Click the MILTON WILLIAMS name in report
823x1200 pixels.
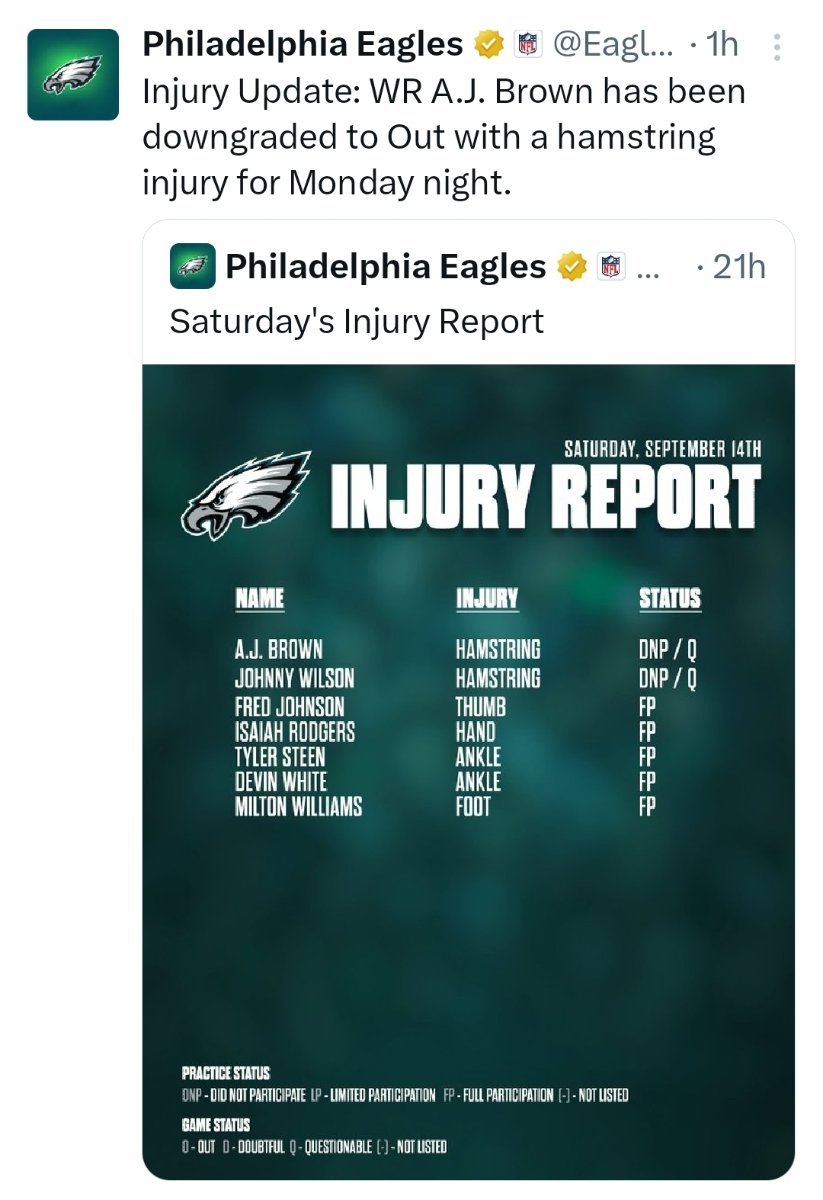pos(298,806)
